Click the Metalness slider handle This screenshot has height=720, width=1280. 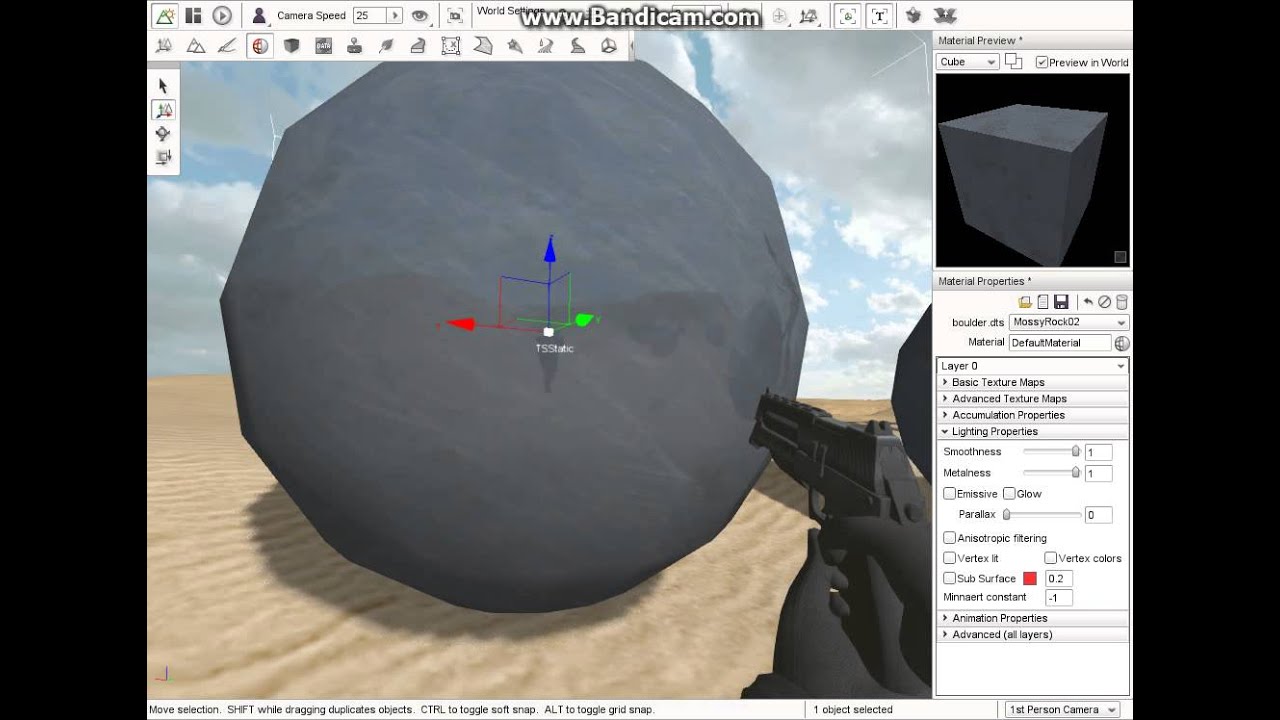pos(1076,473)
